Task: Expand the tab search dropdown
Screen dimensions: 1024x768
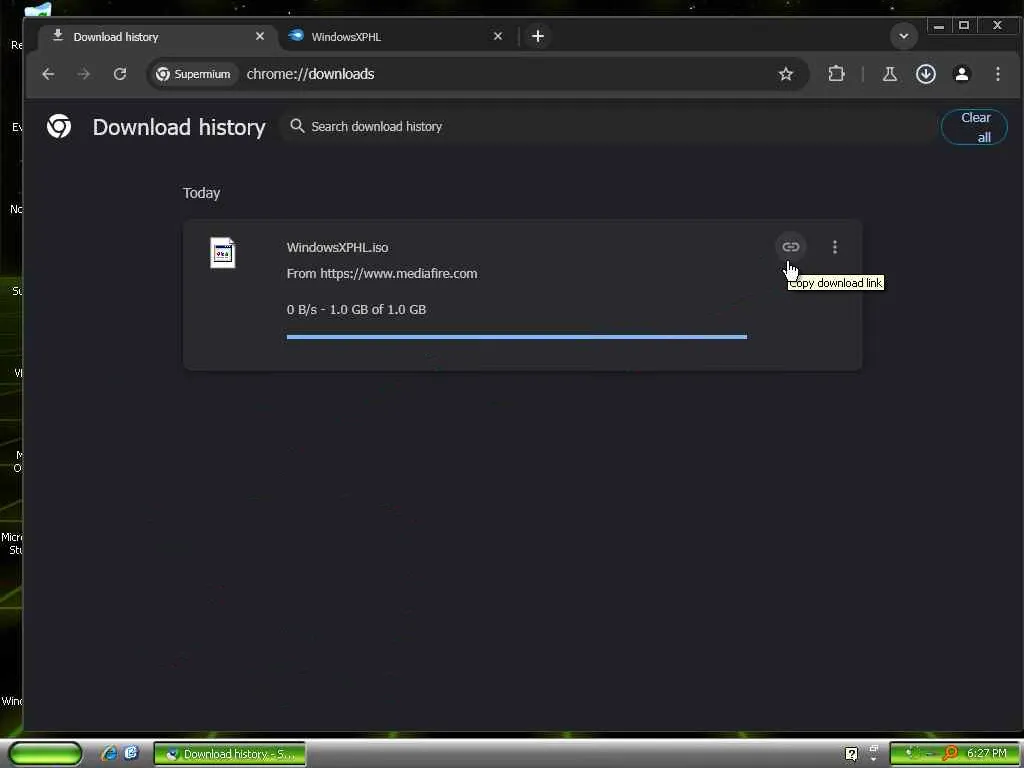Action: 904,37
